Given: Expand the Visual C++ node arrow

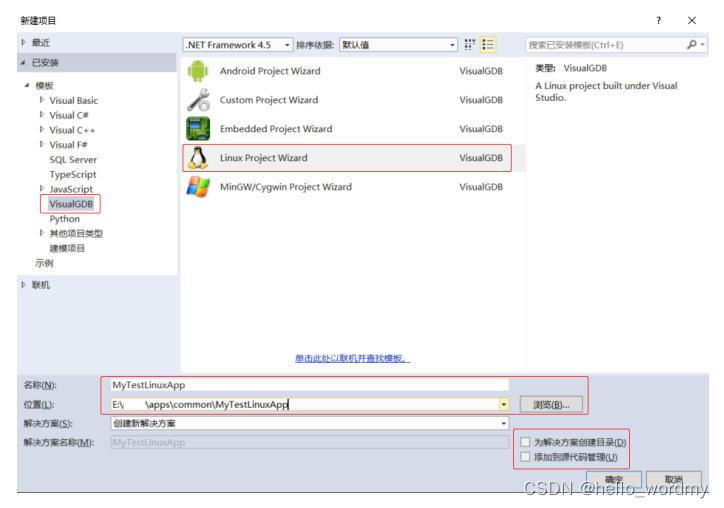Looking at the screenshot, I should 42,130.
